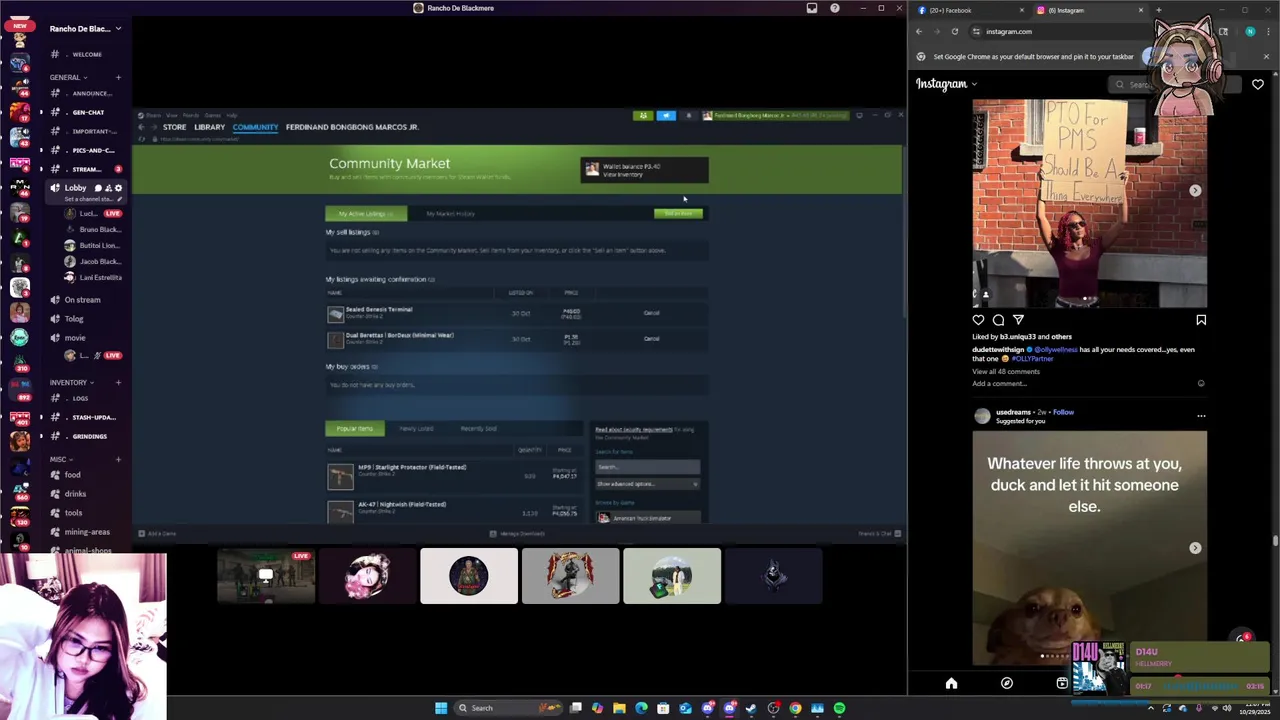Open Spotify from the taskbar
1280x720 pixels.
point(839,708)
